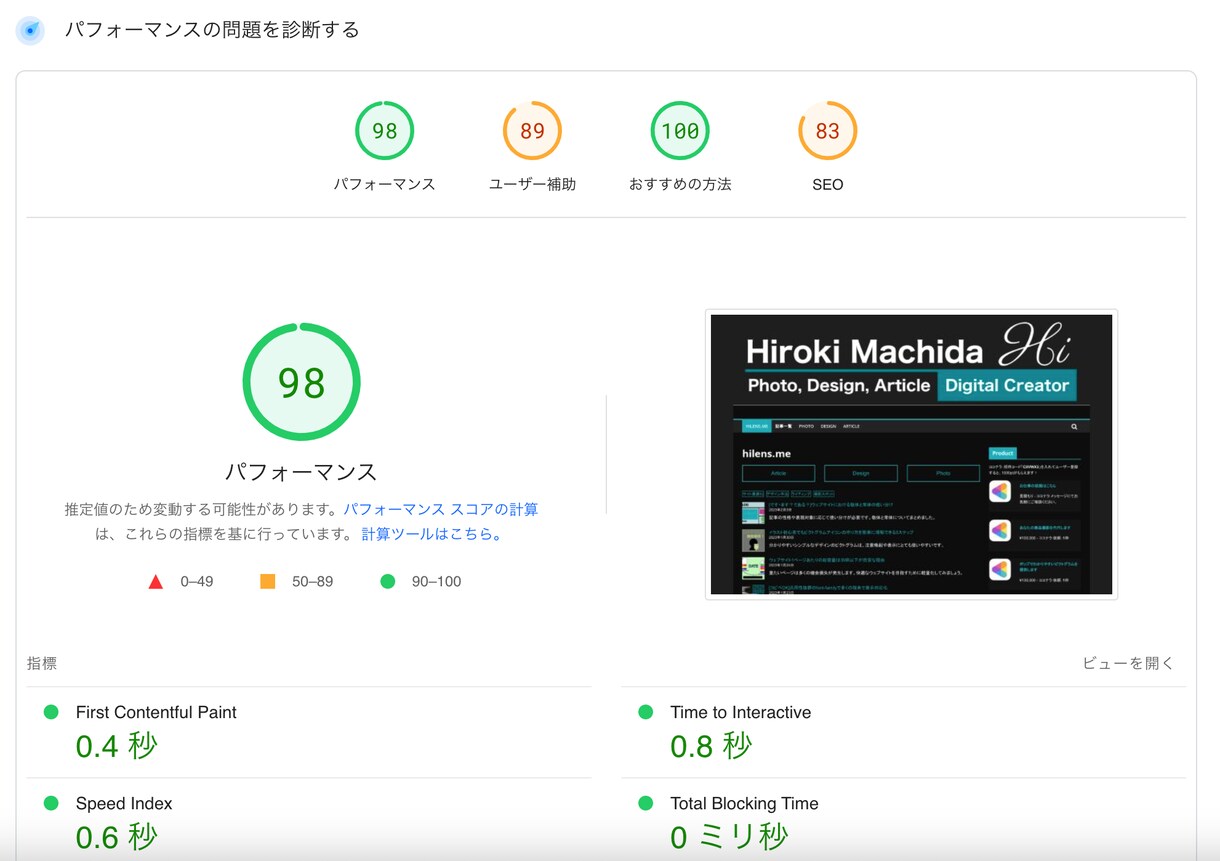Select the 98 Performance score gauge

(x=384, y=131)
